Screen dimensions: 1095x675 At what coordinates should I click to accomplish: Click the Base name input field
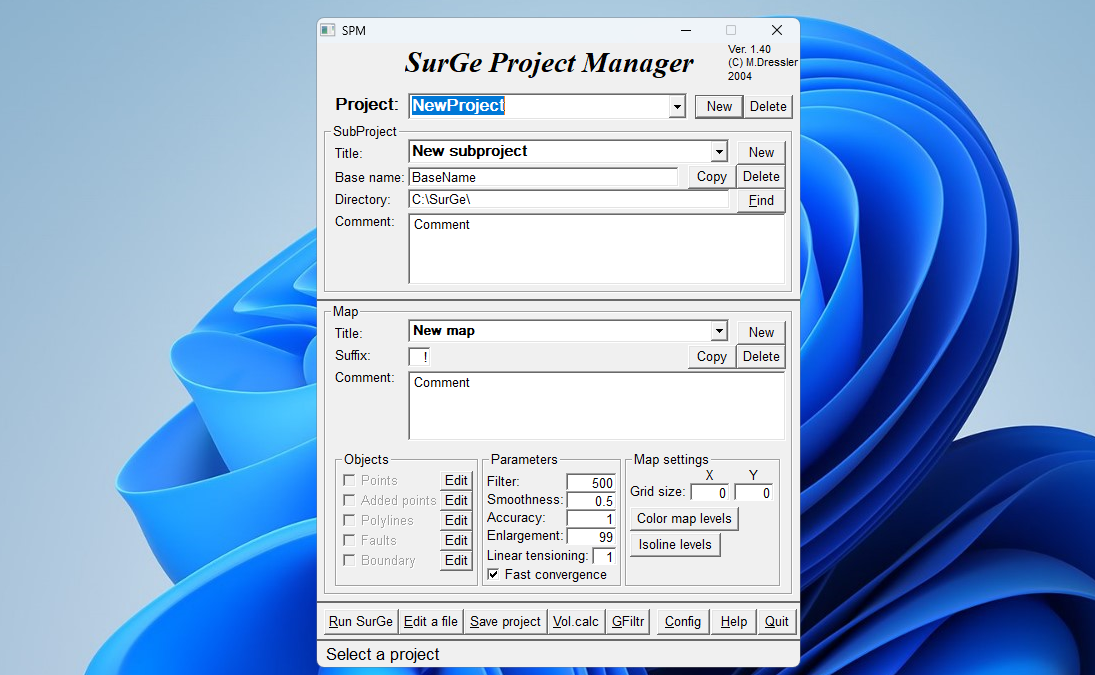[543, 177]
